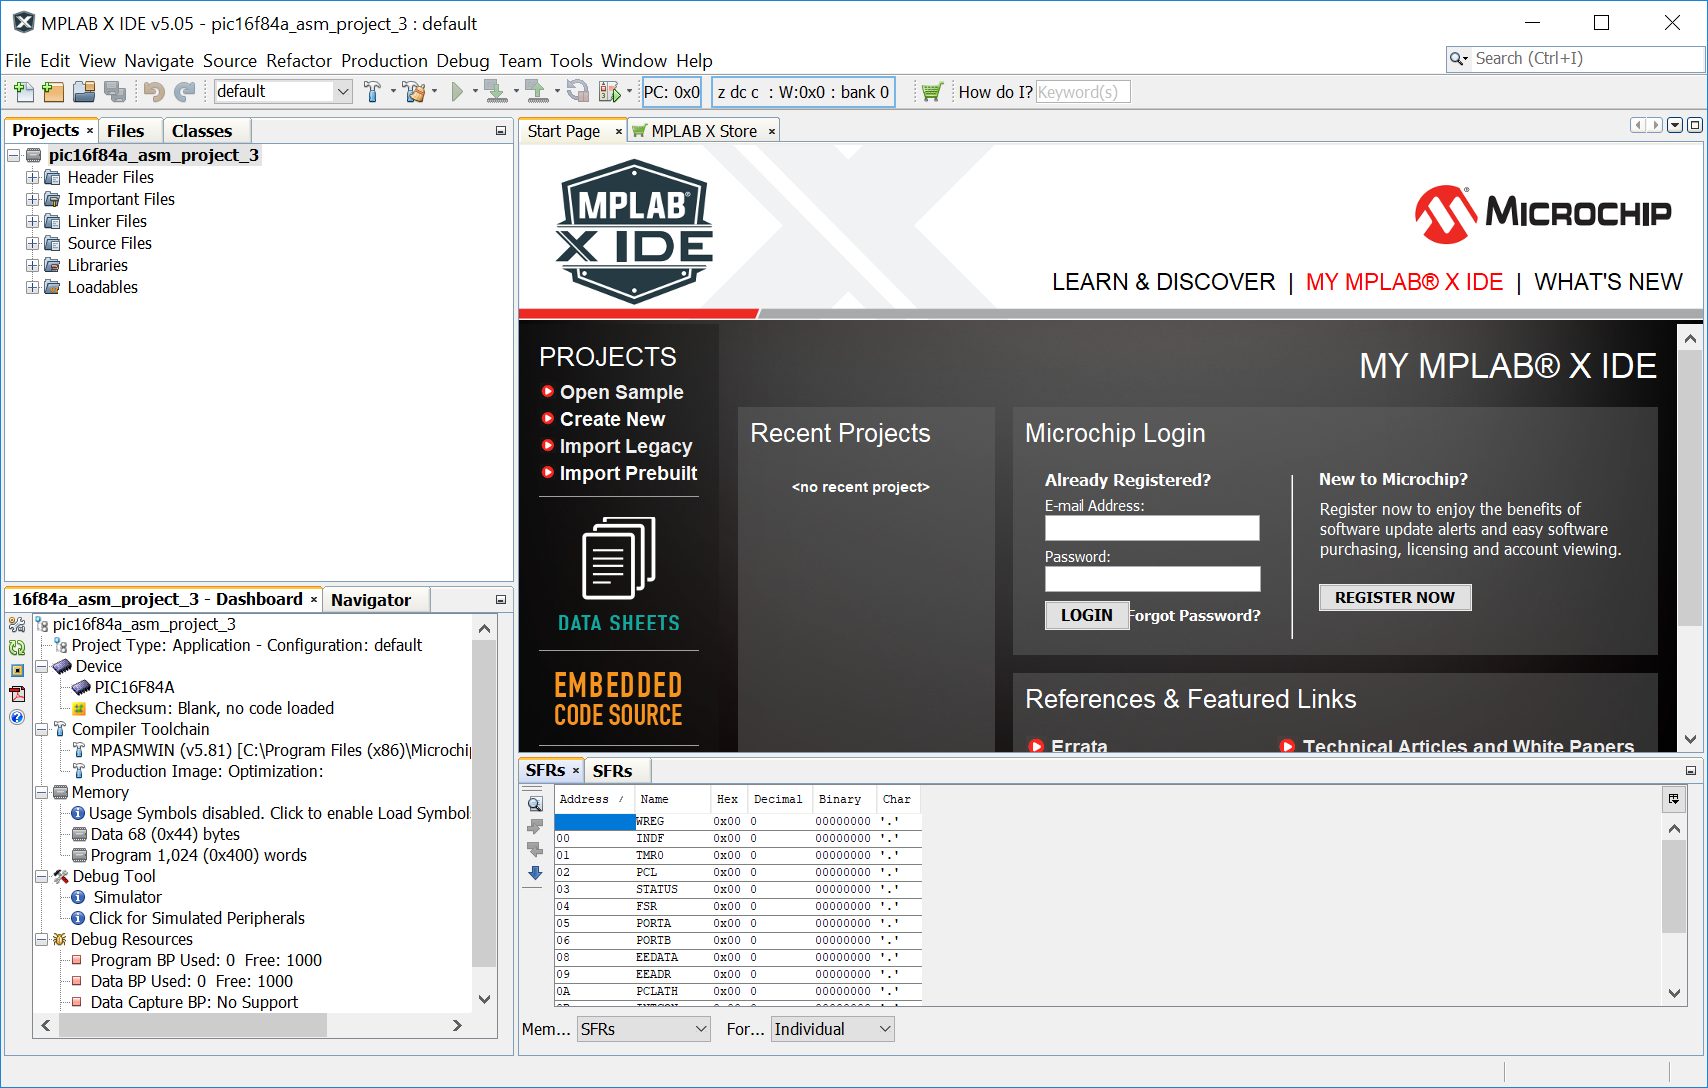Click the dashboard blue help icon
1708x1088 pixels.
click(x=17, y=717)
